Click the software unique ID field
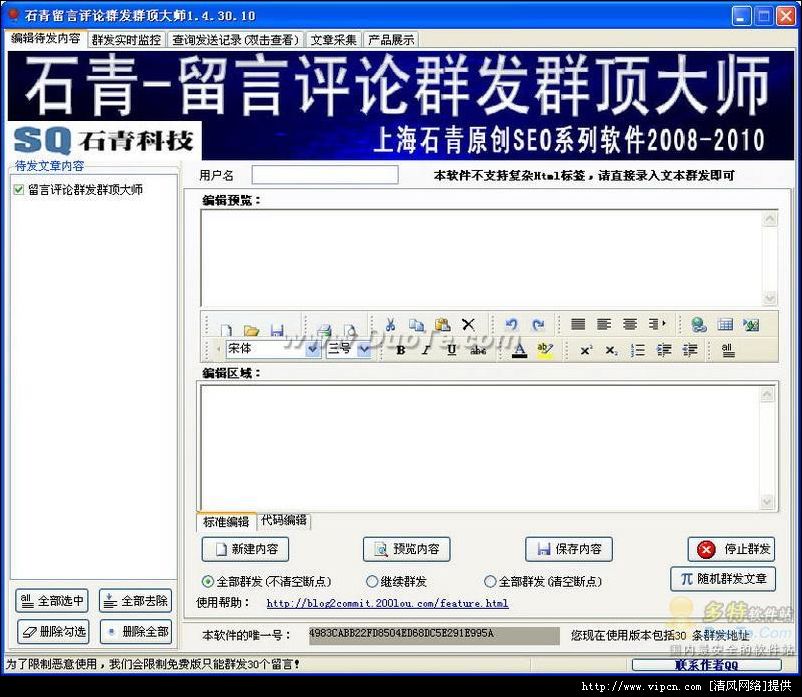The height and width of the screenshot is (697, 802). tap(434, 635)
